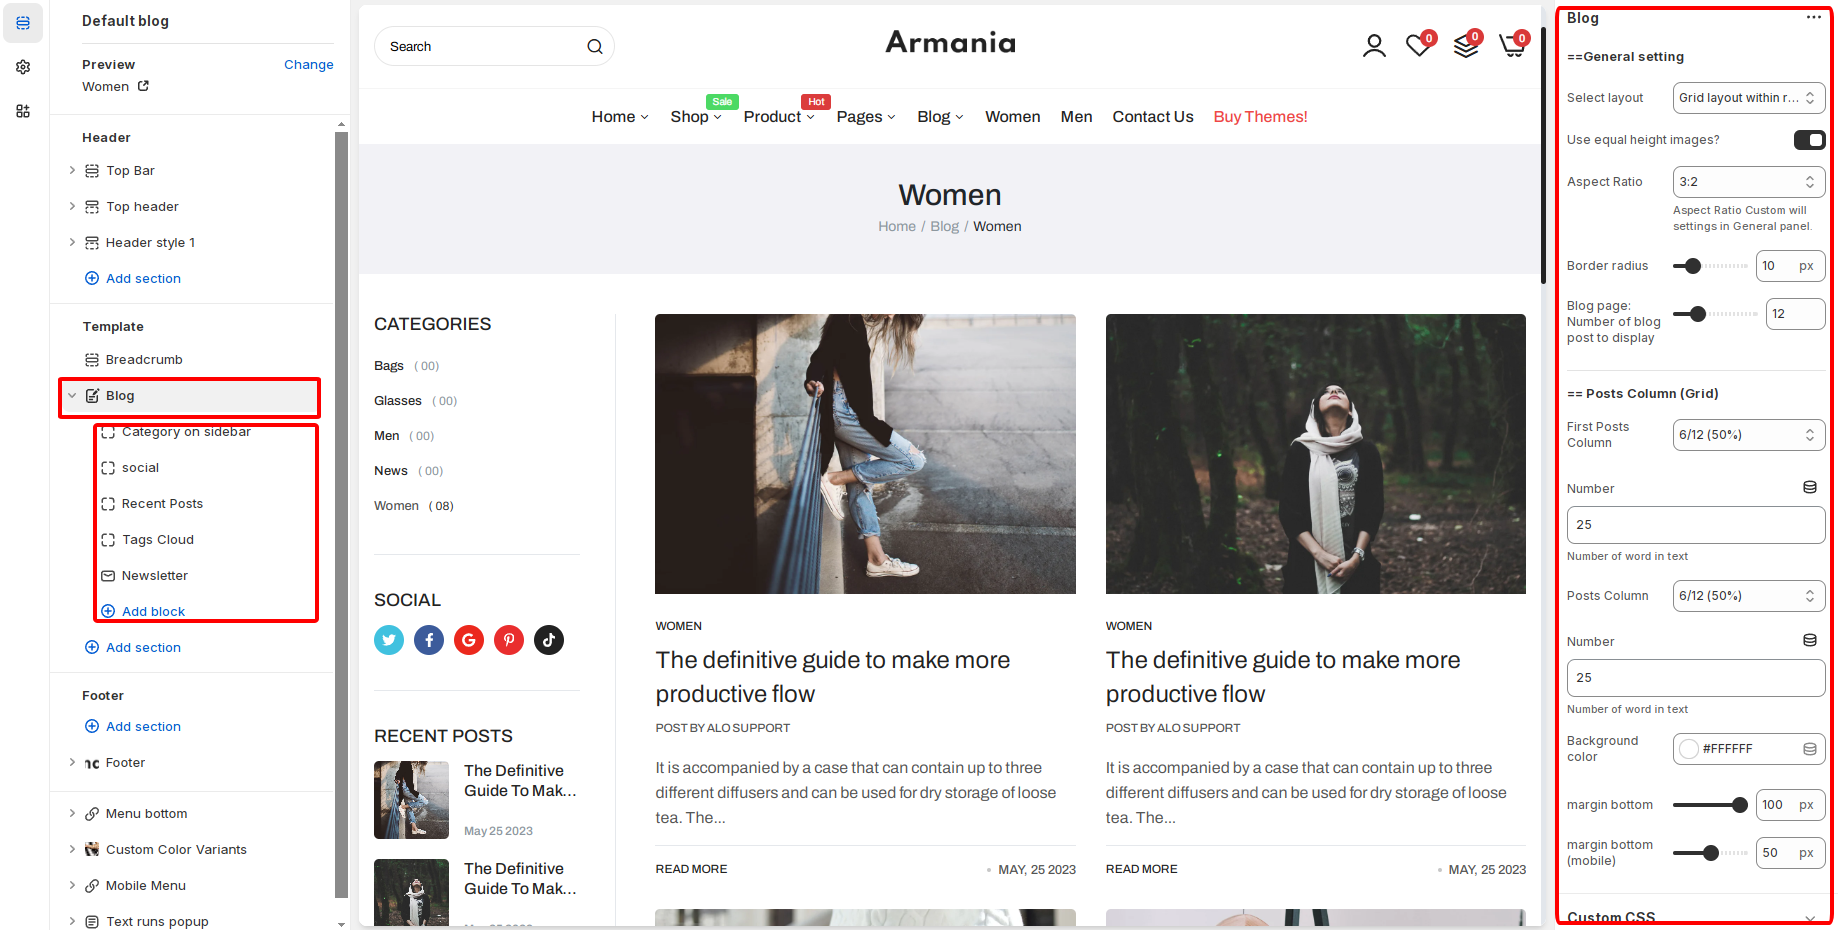Screen dimensions: 1839x930
Task: Open the Posts Column dropdown
Action: click(x=1749, y=596)
